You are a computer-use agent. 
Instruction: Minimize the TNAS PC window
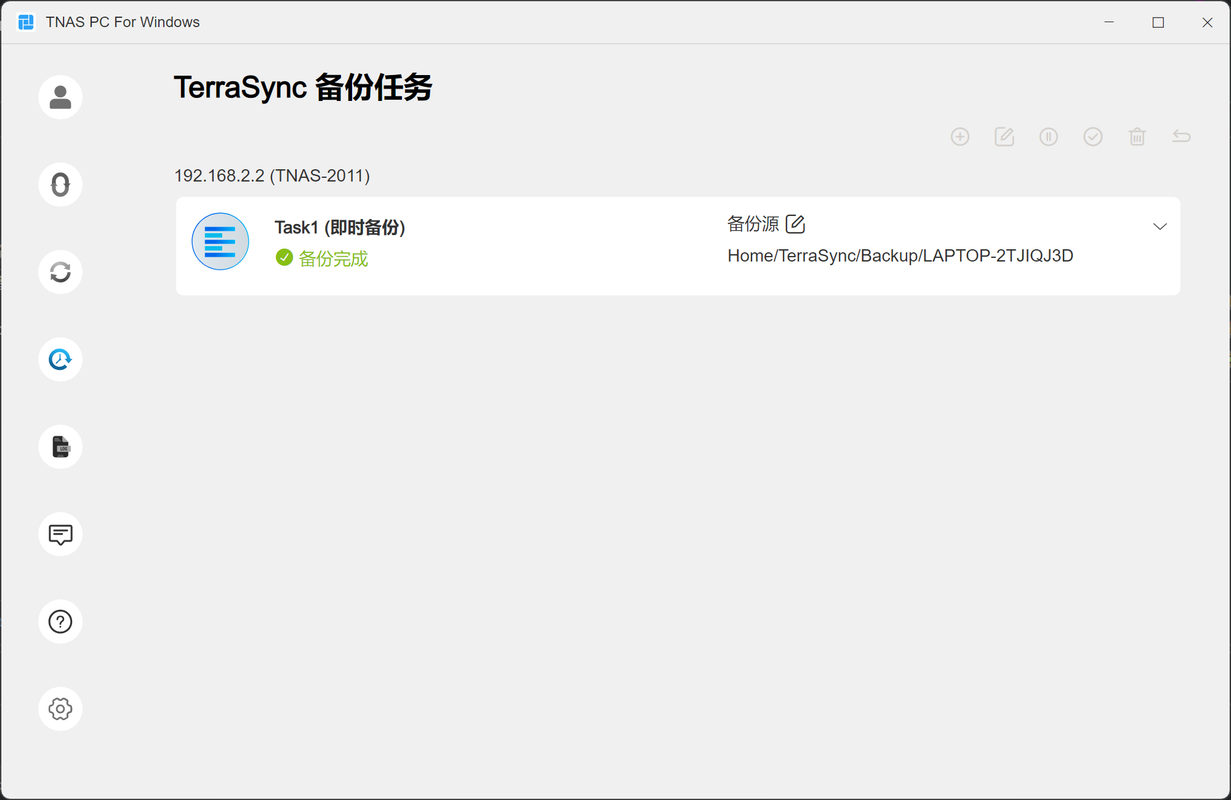(x=1109, y=22)
